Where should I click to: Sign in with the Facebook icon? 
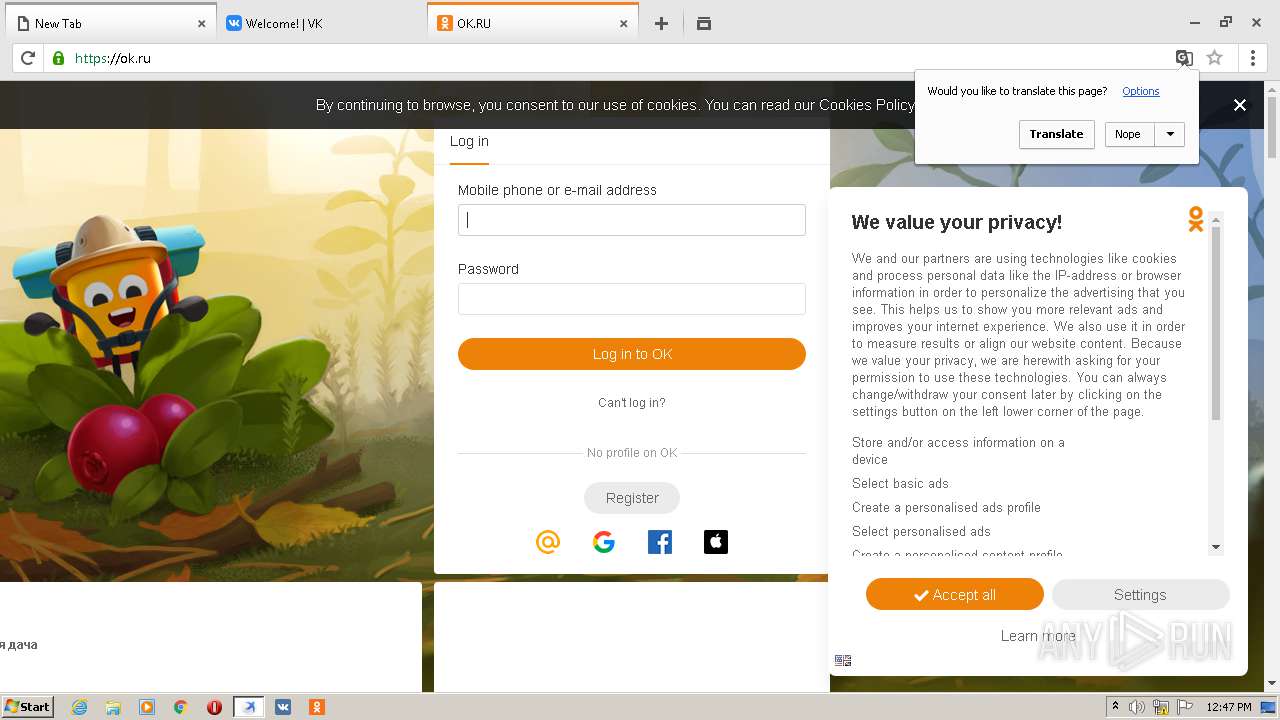pyautogui.click(x=660, y=542)
